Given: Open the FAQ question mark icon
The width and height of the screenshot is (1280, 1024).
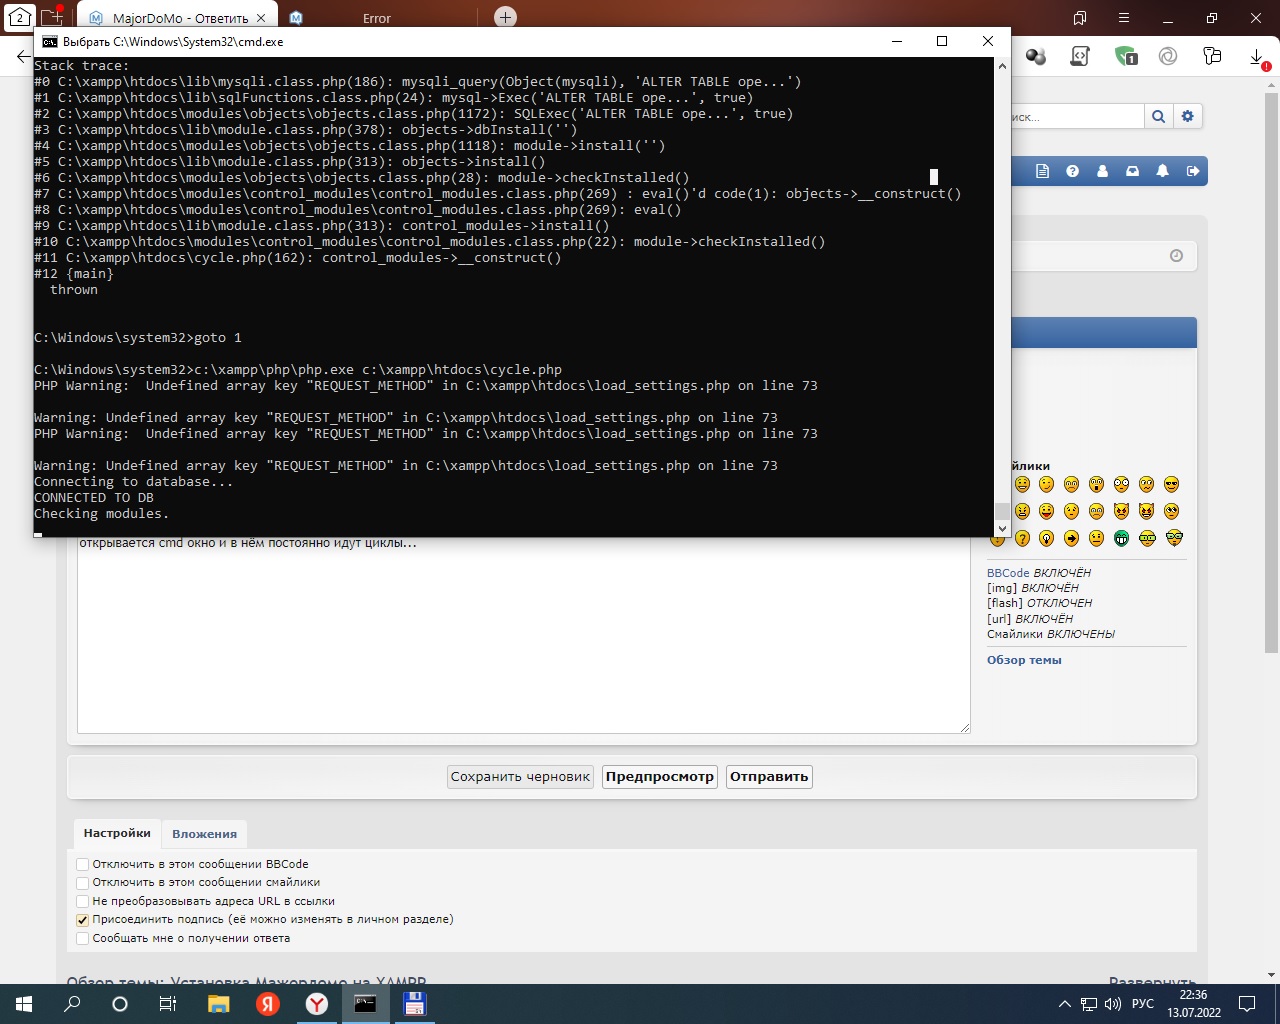Looking at the screenshot, I should point(1072,171).
